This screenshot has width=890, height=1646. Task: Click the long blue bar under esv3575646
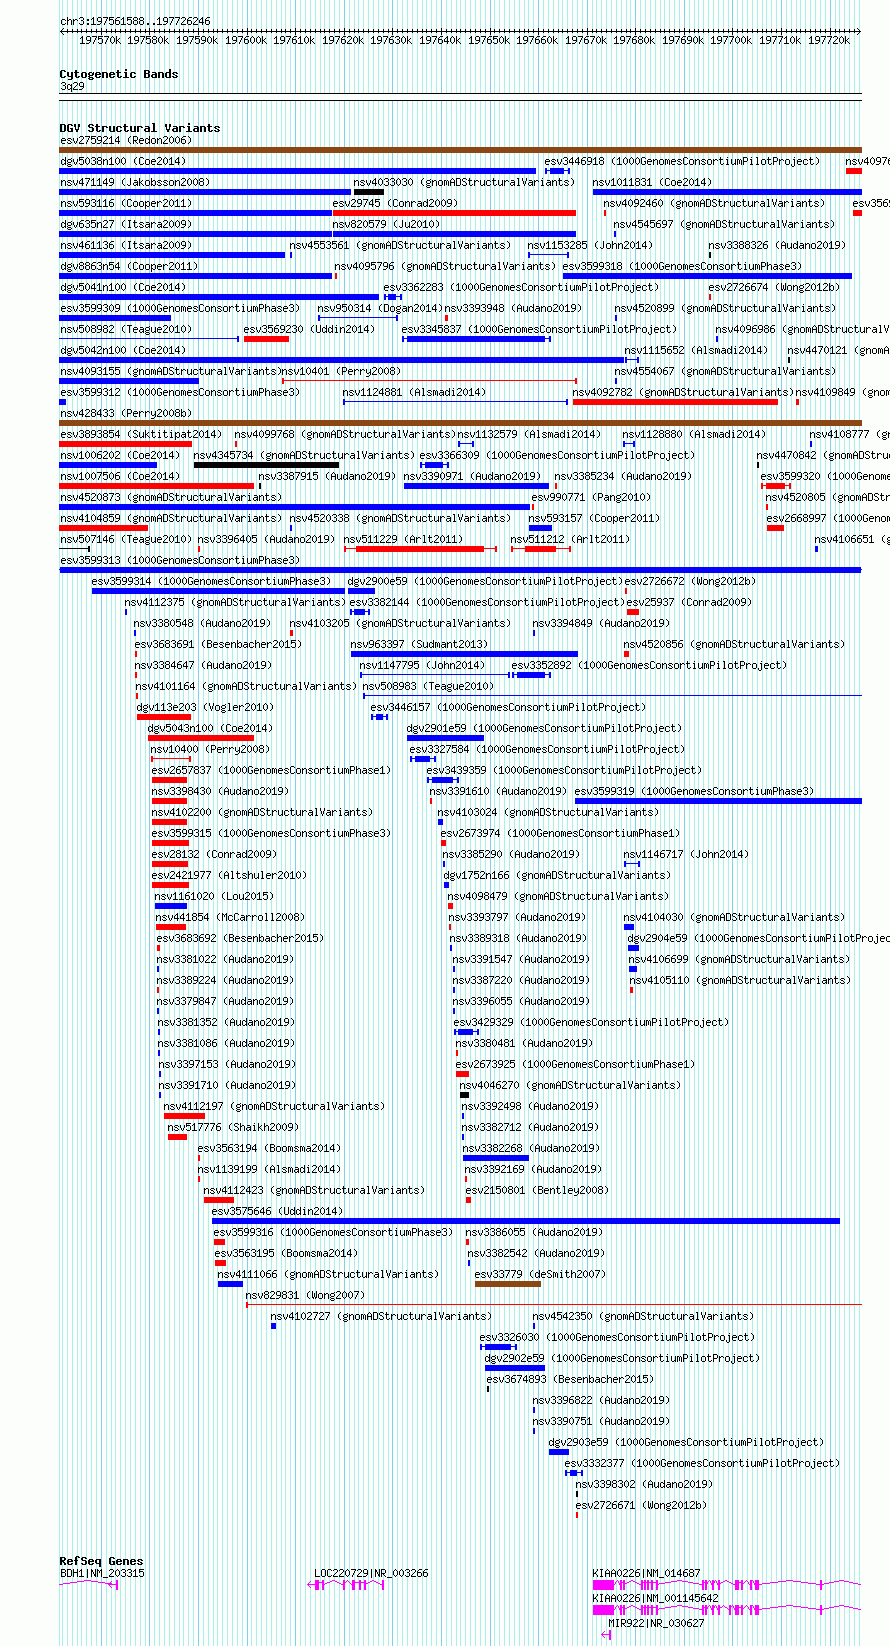(x=526, y=1221)
